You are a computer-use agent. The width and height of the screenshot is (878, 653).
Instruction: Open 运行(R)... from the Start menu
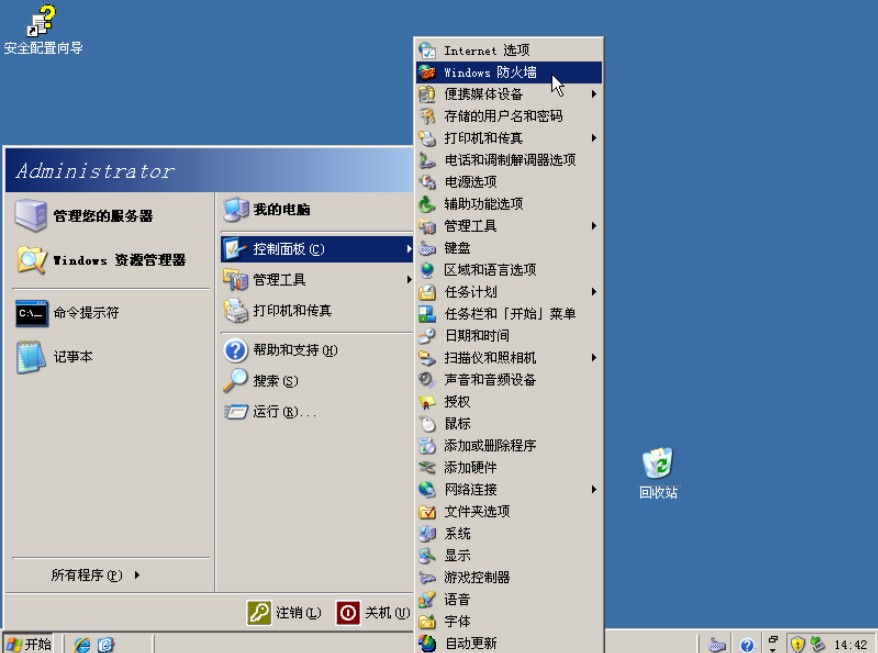pos(316,412)
